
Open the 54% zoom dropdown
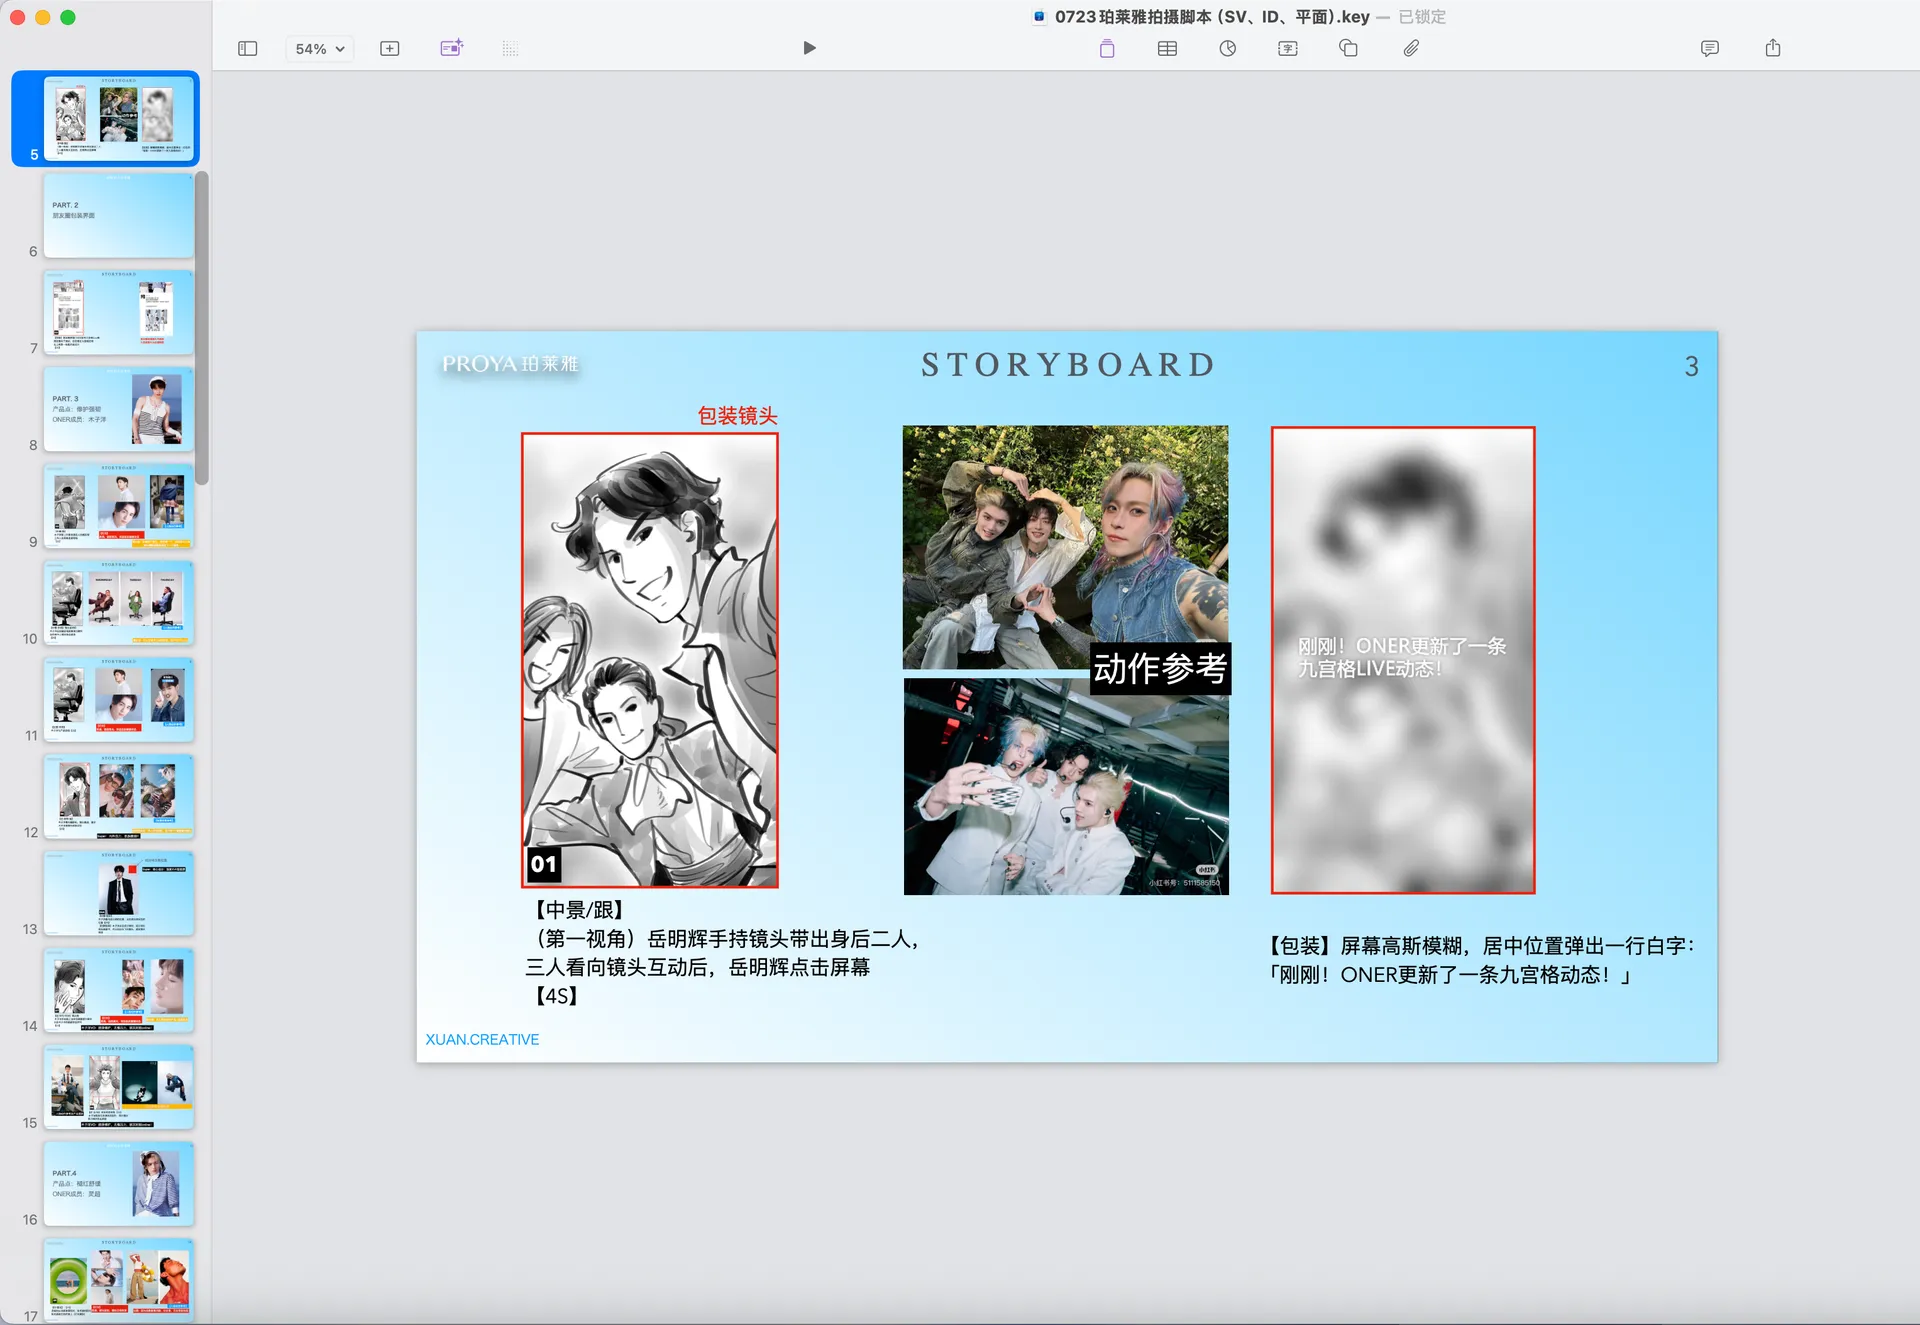click(x=320, y=48)
